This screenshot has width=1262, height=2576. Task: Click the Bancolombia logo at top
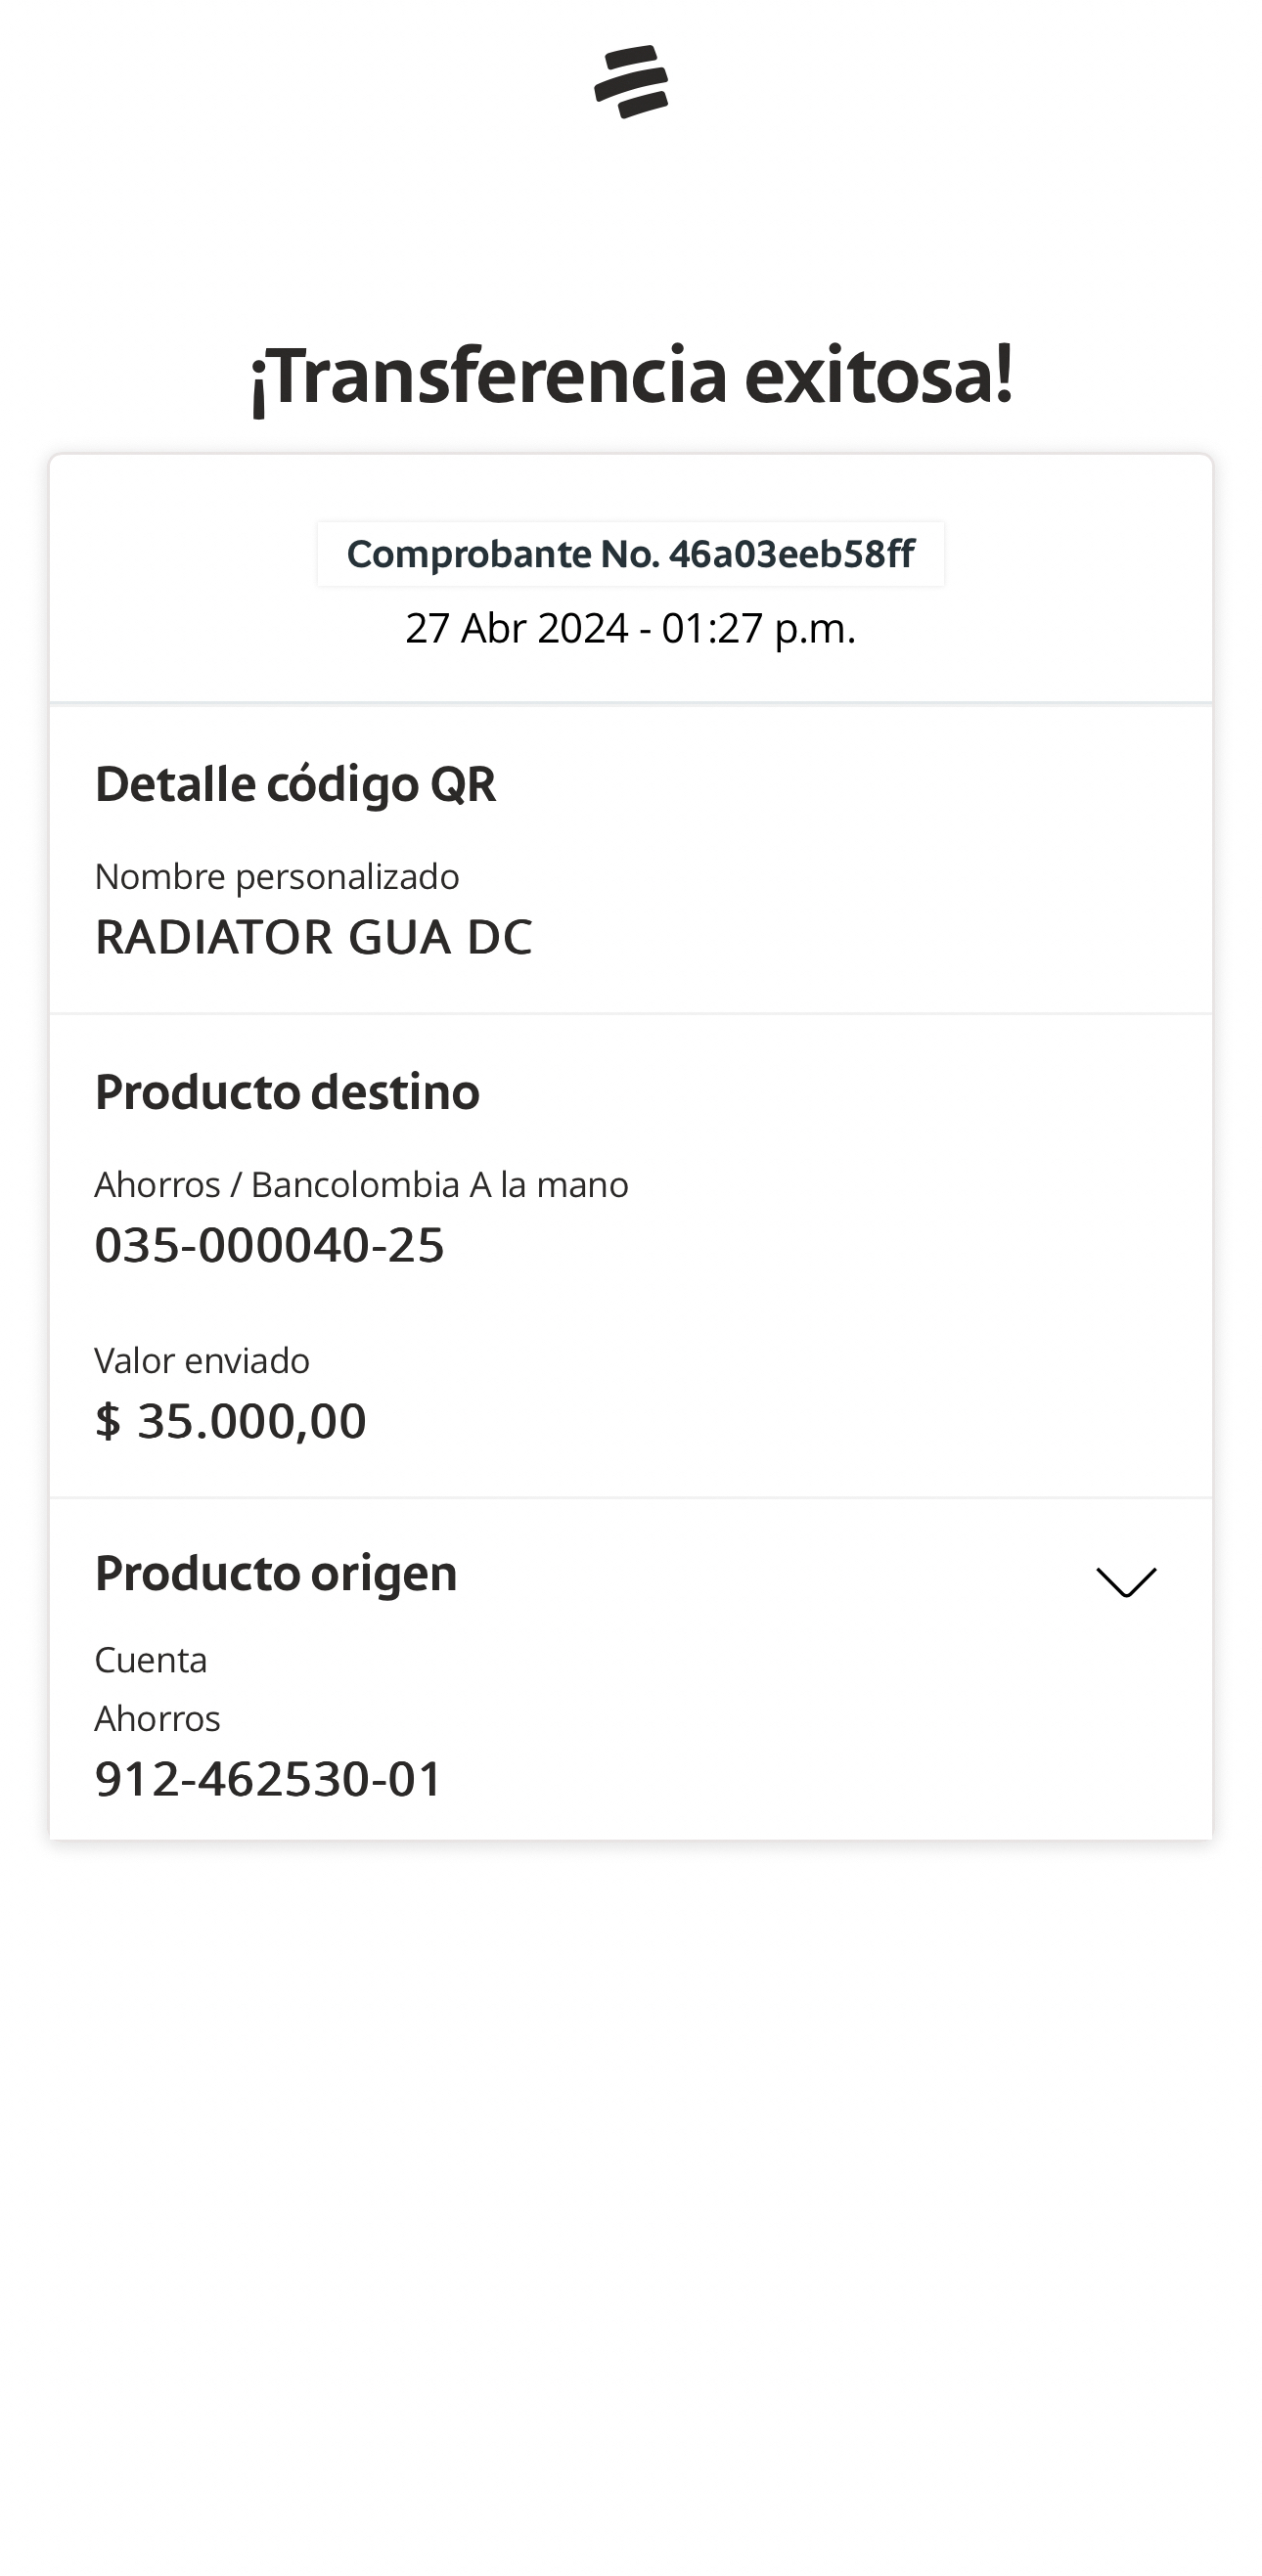point(631,82)
